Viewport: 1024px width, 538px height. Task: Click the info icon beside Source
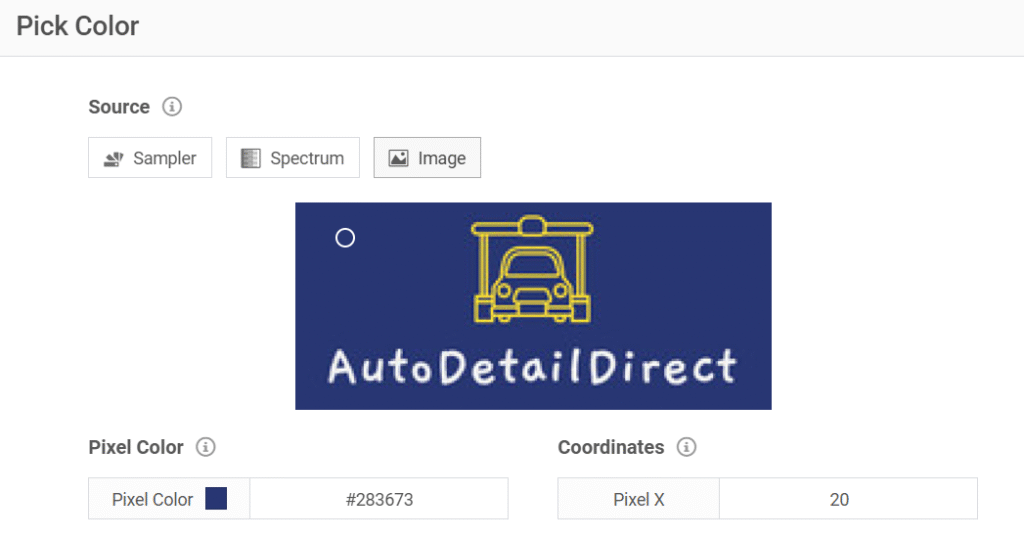[x=172, y=107]
